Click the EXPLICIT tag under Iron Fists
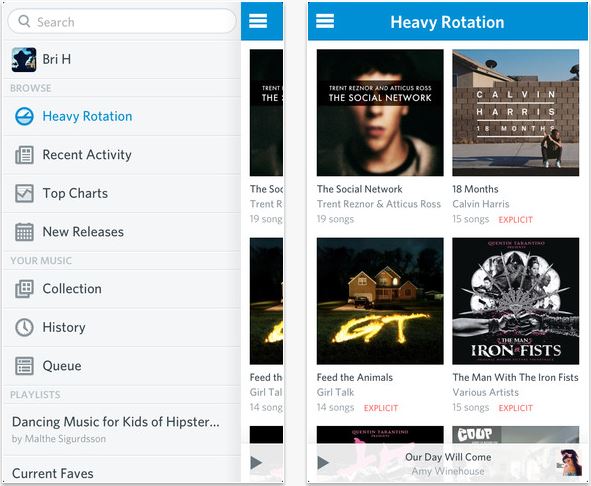This screenshot has width=591, height=486. coord(516,408)
